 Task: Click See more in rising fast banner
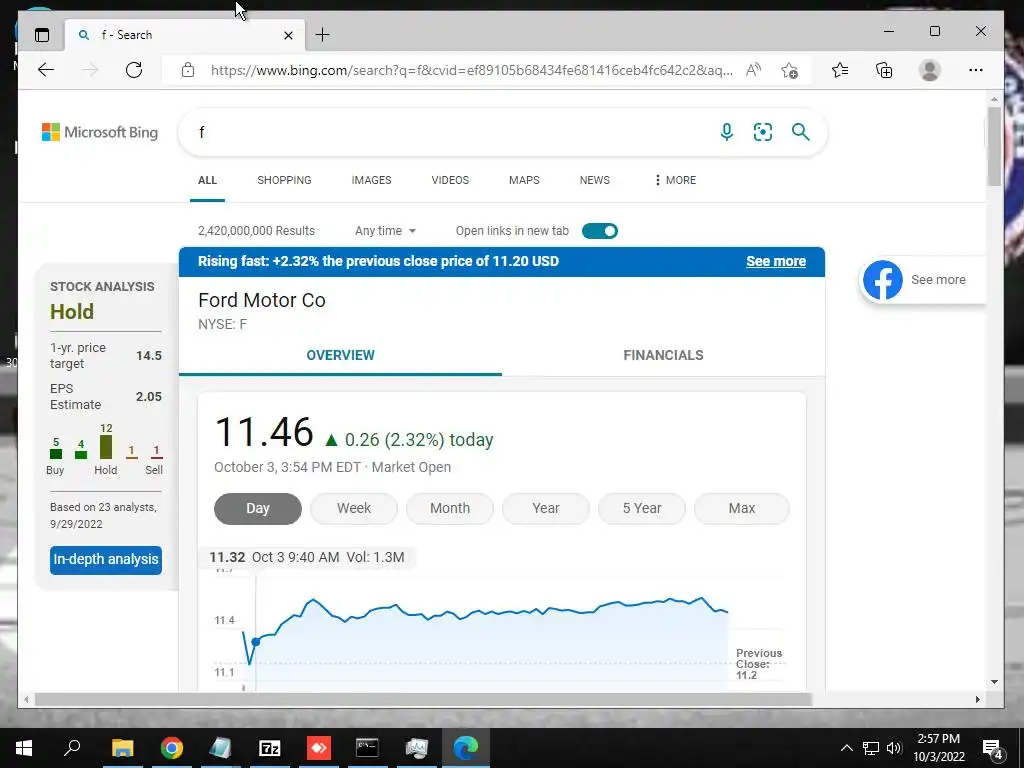point(776,261)
